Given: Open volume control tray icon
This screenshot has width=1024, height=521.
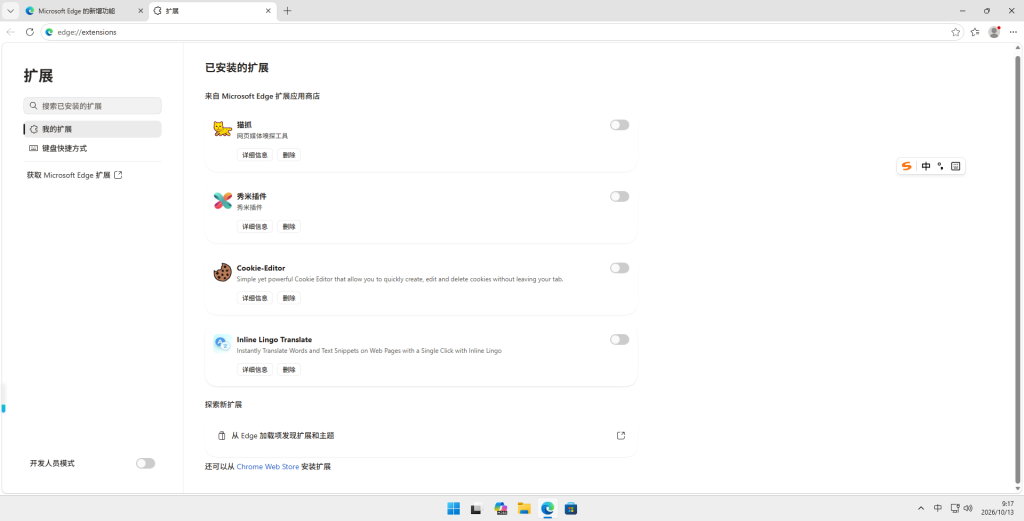Looking at the screenshot, I should (x=968, y=509).
